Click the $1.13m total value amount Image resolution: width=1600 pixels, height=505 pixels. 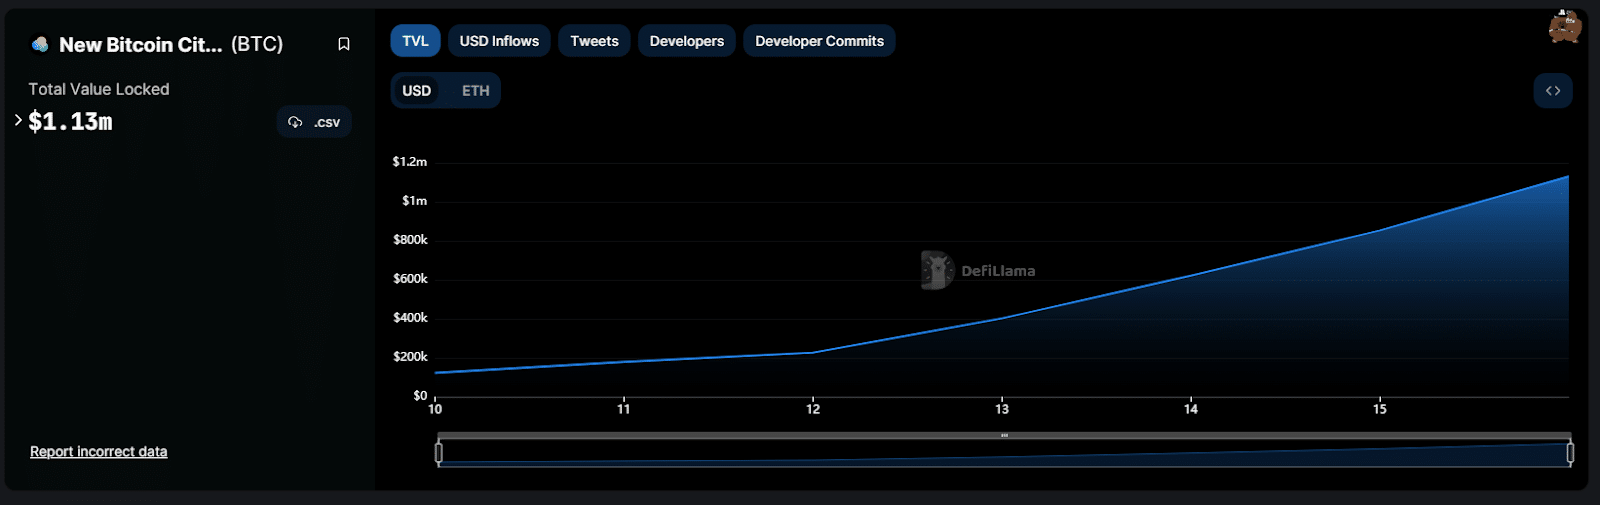pos(70,122)
